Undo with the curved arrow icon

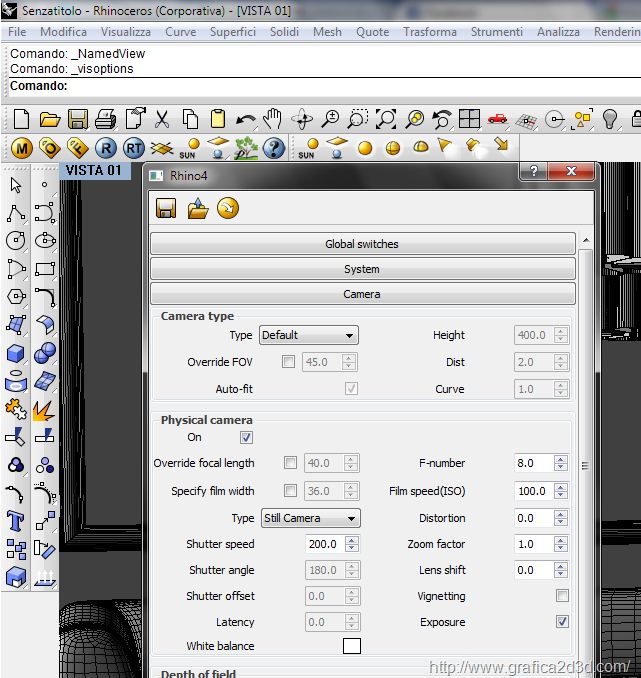click(245, 120)
